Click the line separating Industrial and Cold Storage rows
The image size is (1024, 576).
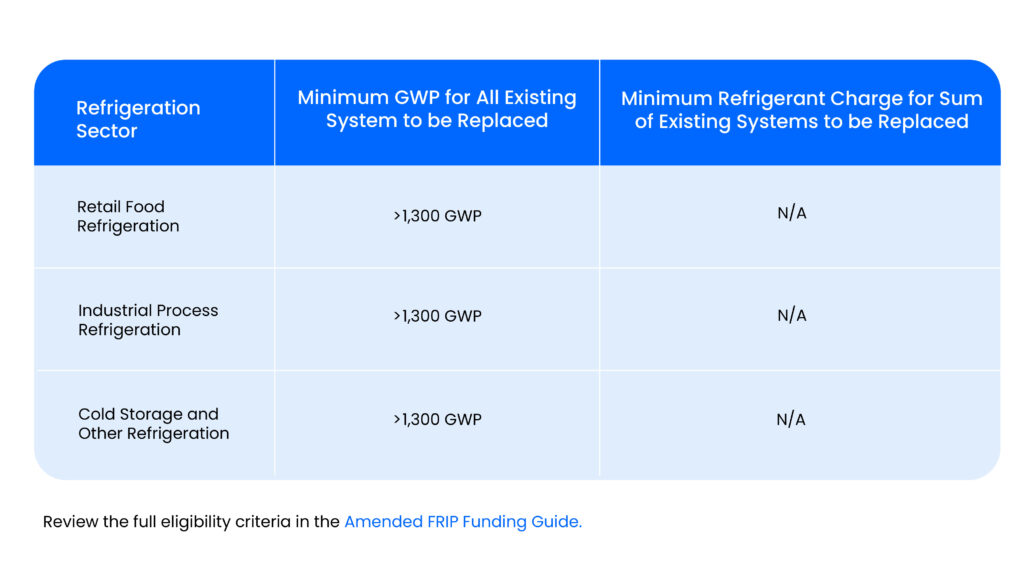(517, 371)
